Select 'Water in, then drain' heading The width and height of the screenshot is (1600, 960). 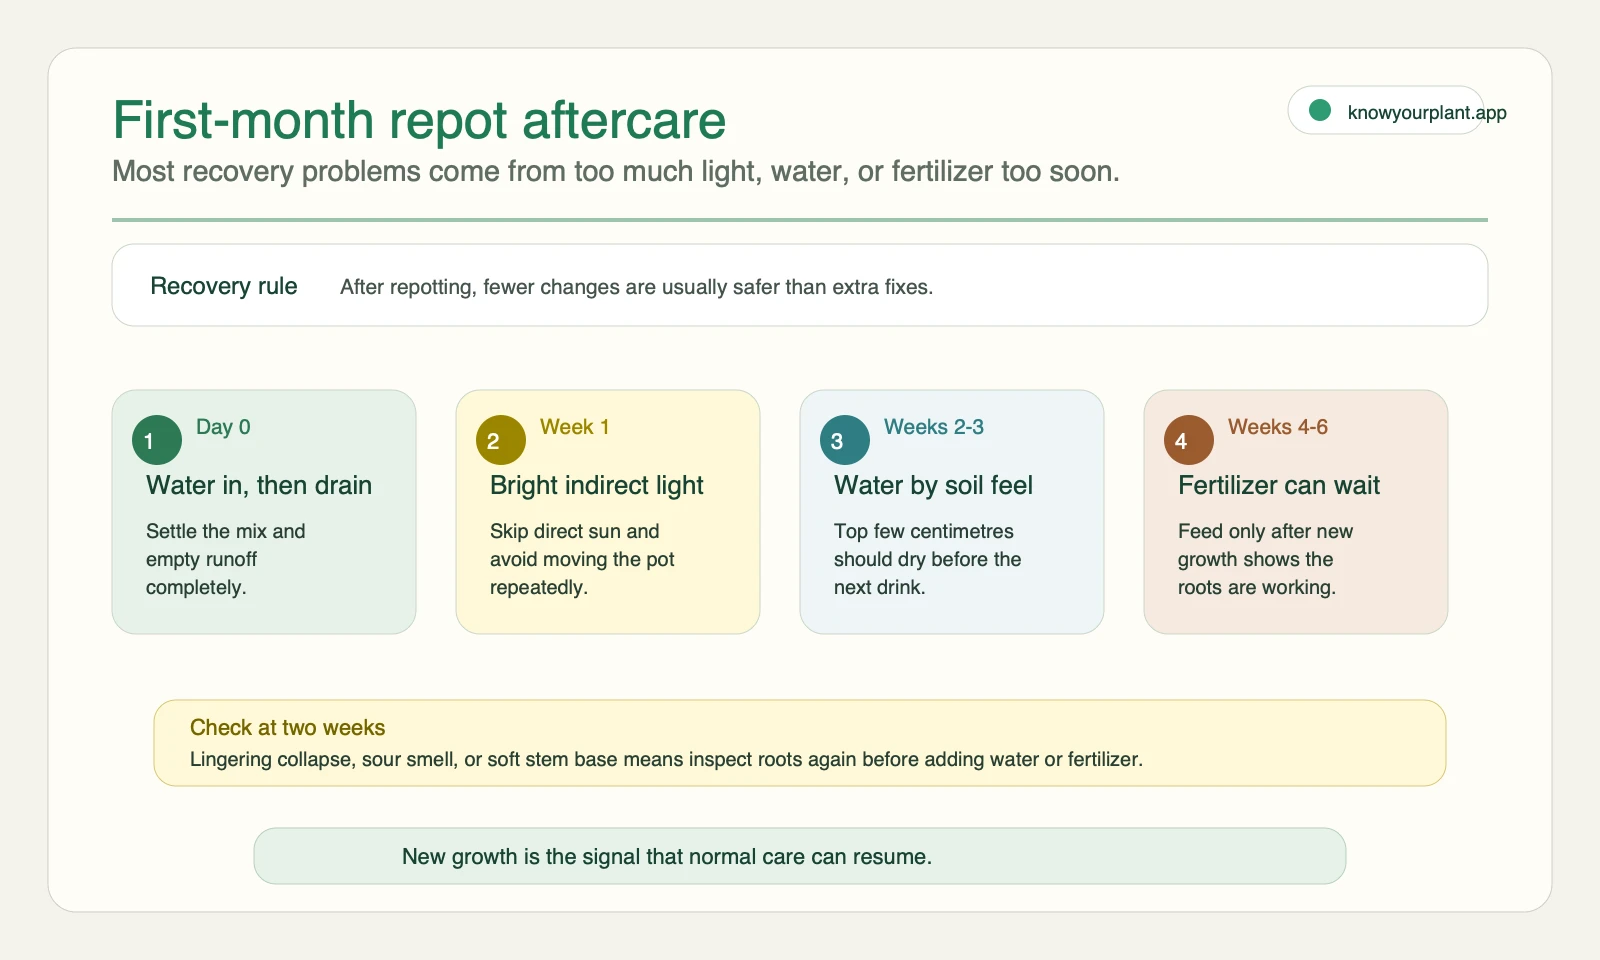point(259,486)
